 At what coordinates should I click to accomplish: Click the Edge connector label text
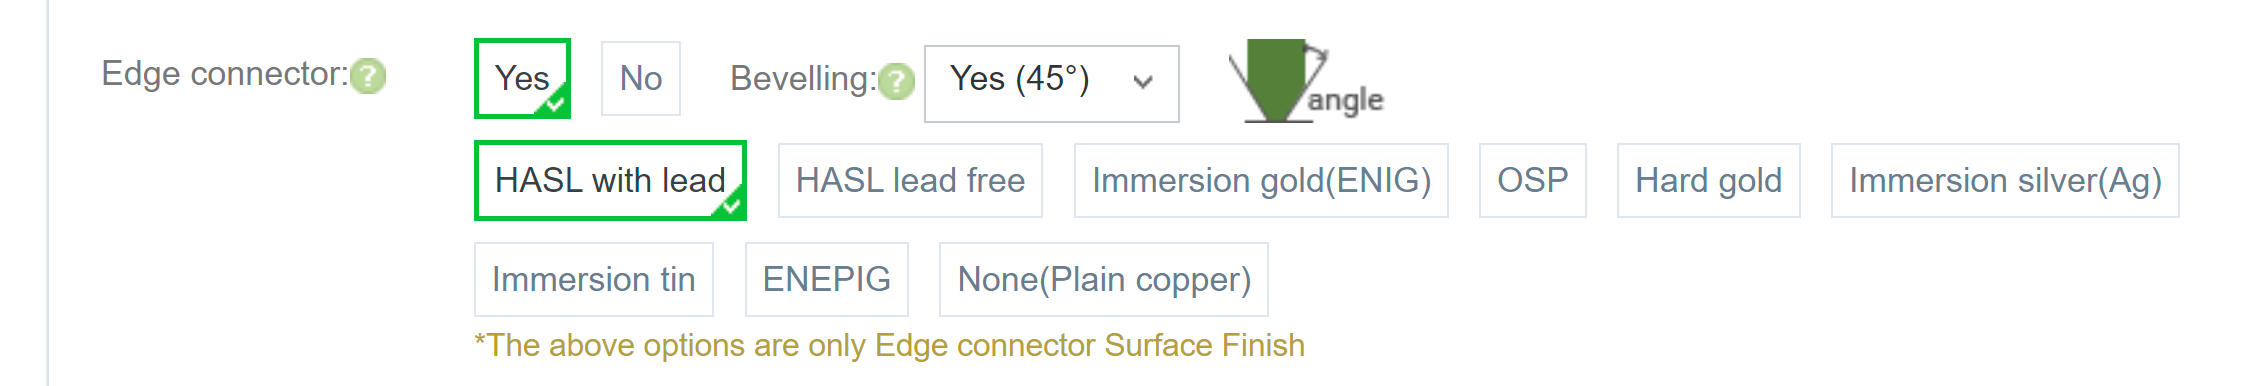225,74
